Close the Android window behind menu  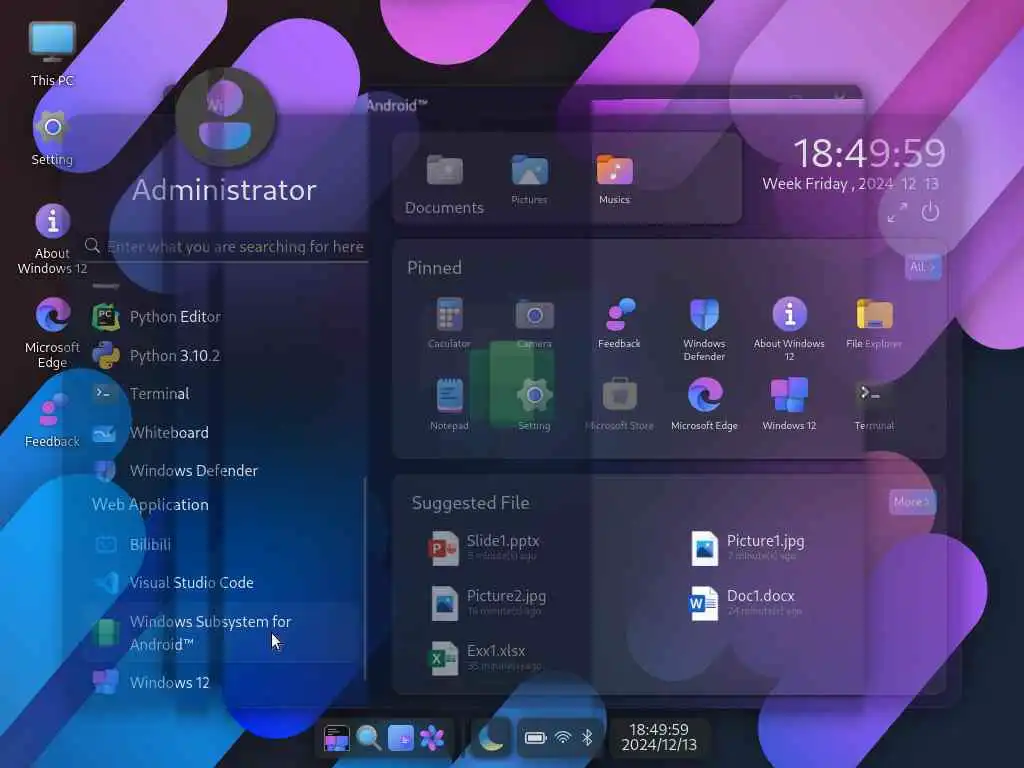[x=839, y=98]
